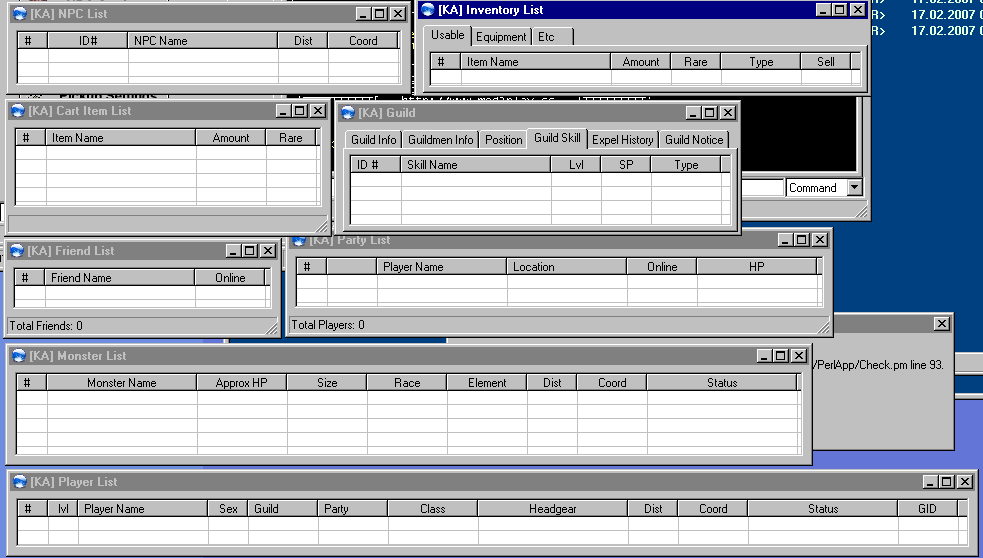The height and width of the screenshot is (558, 983).
Task: Click Status header in Monster List
Action: 722,383
